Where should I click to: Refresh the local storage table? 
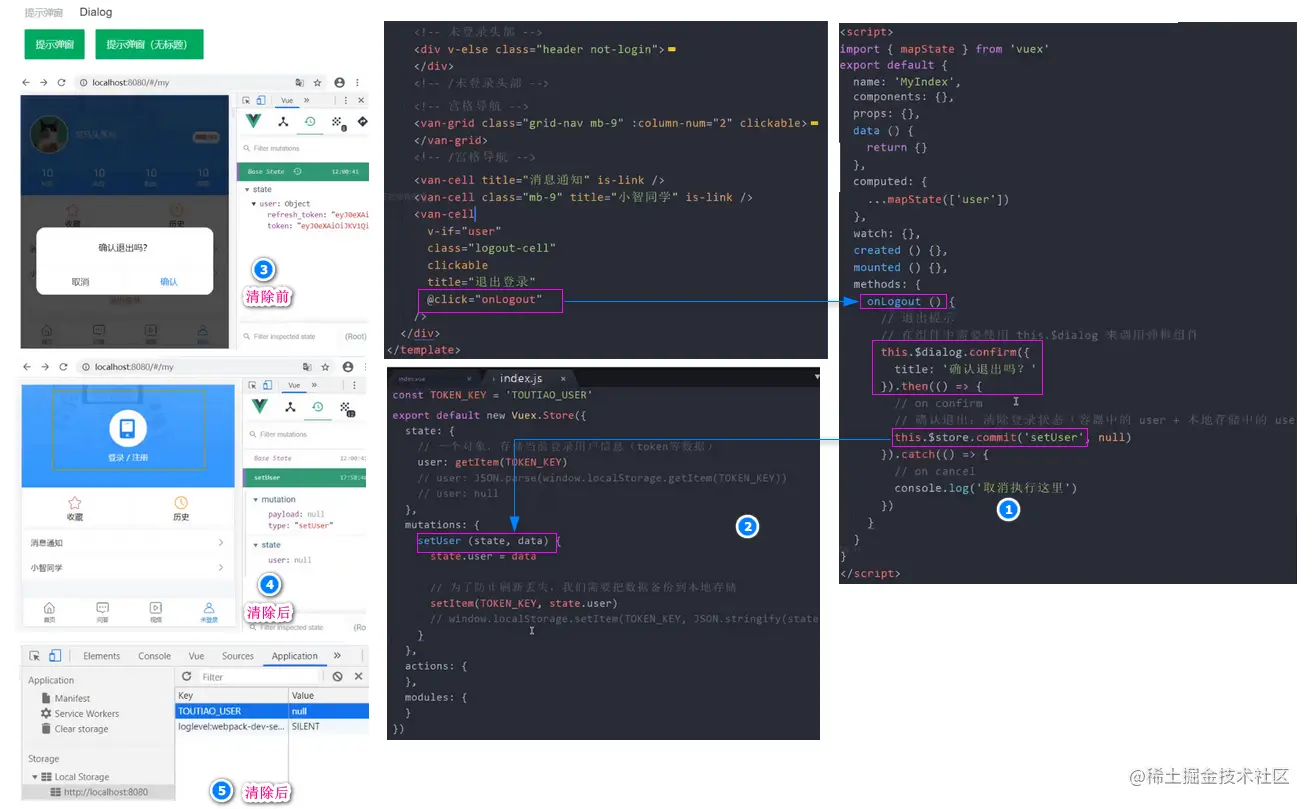click(186, 677)
